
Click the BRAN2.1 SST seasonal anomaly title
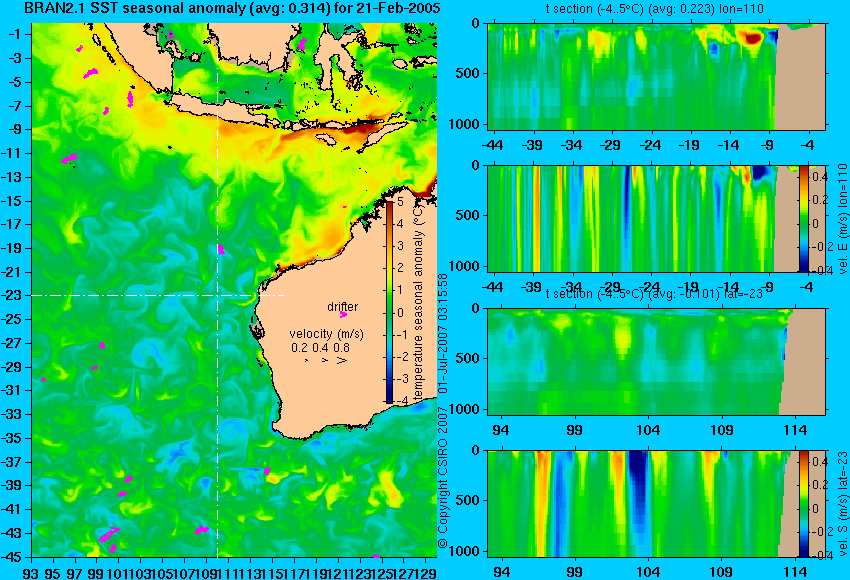point(233,9)
